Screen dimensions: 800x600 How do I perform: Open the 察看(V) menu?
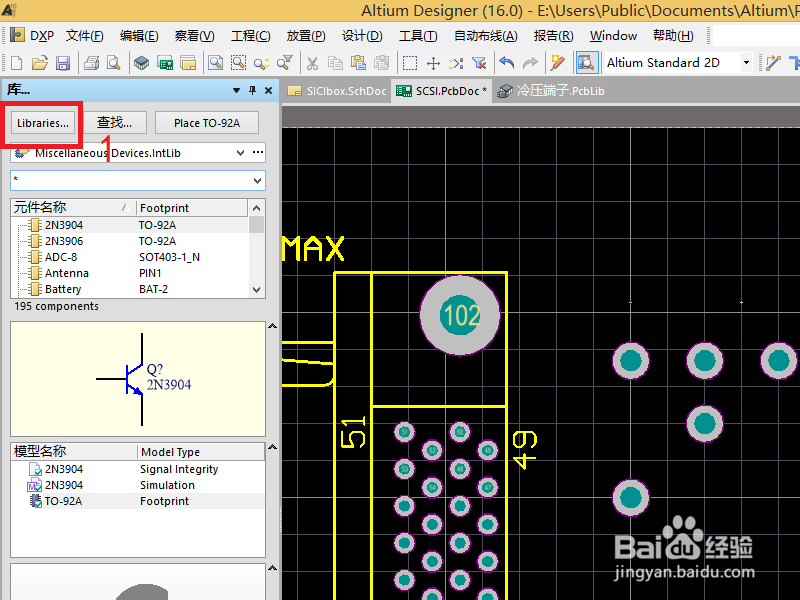pos(194,35)
